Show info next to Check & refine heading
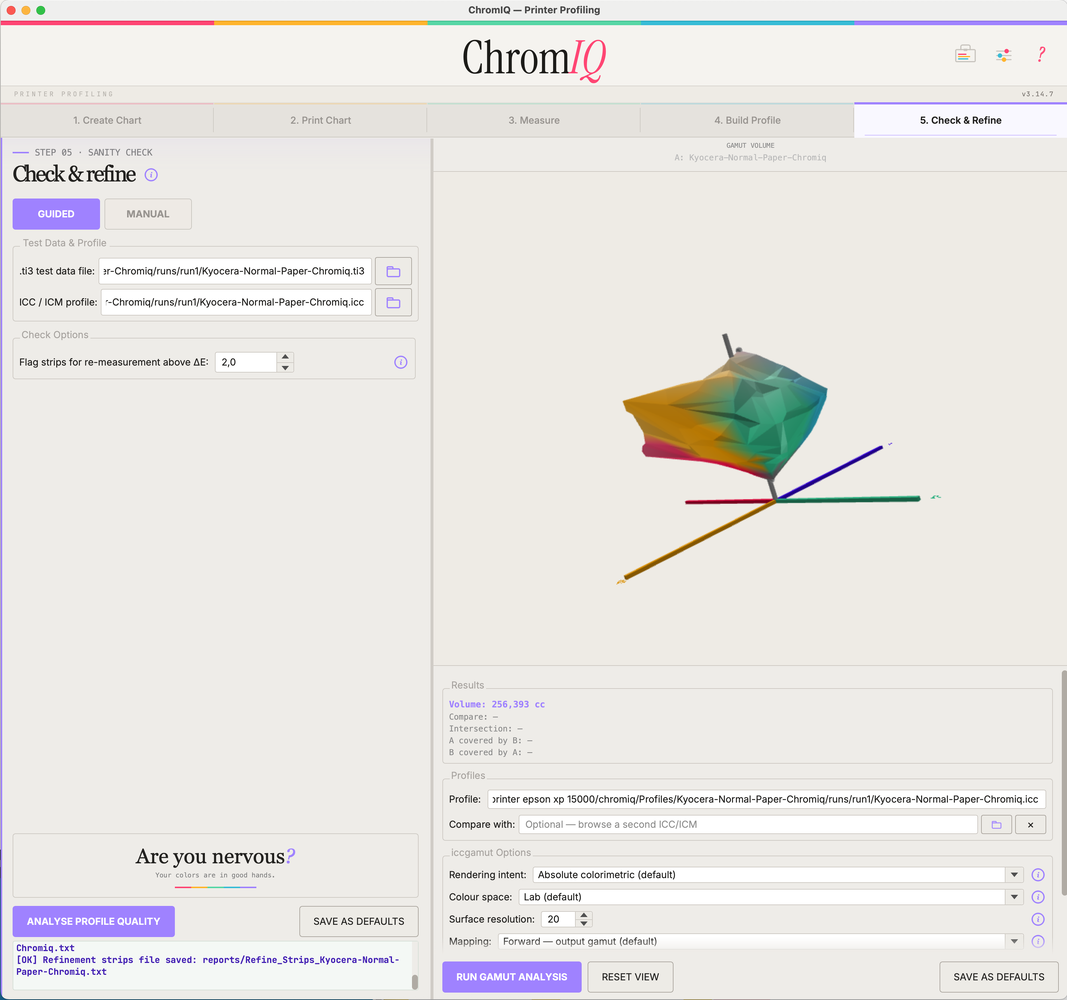This screenshot has height=1000, width=1067. click(151, 175)
